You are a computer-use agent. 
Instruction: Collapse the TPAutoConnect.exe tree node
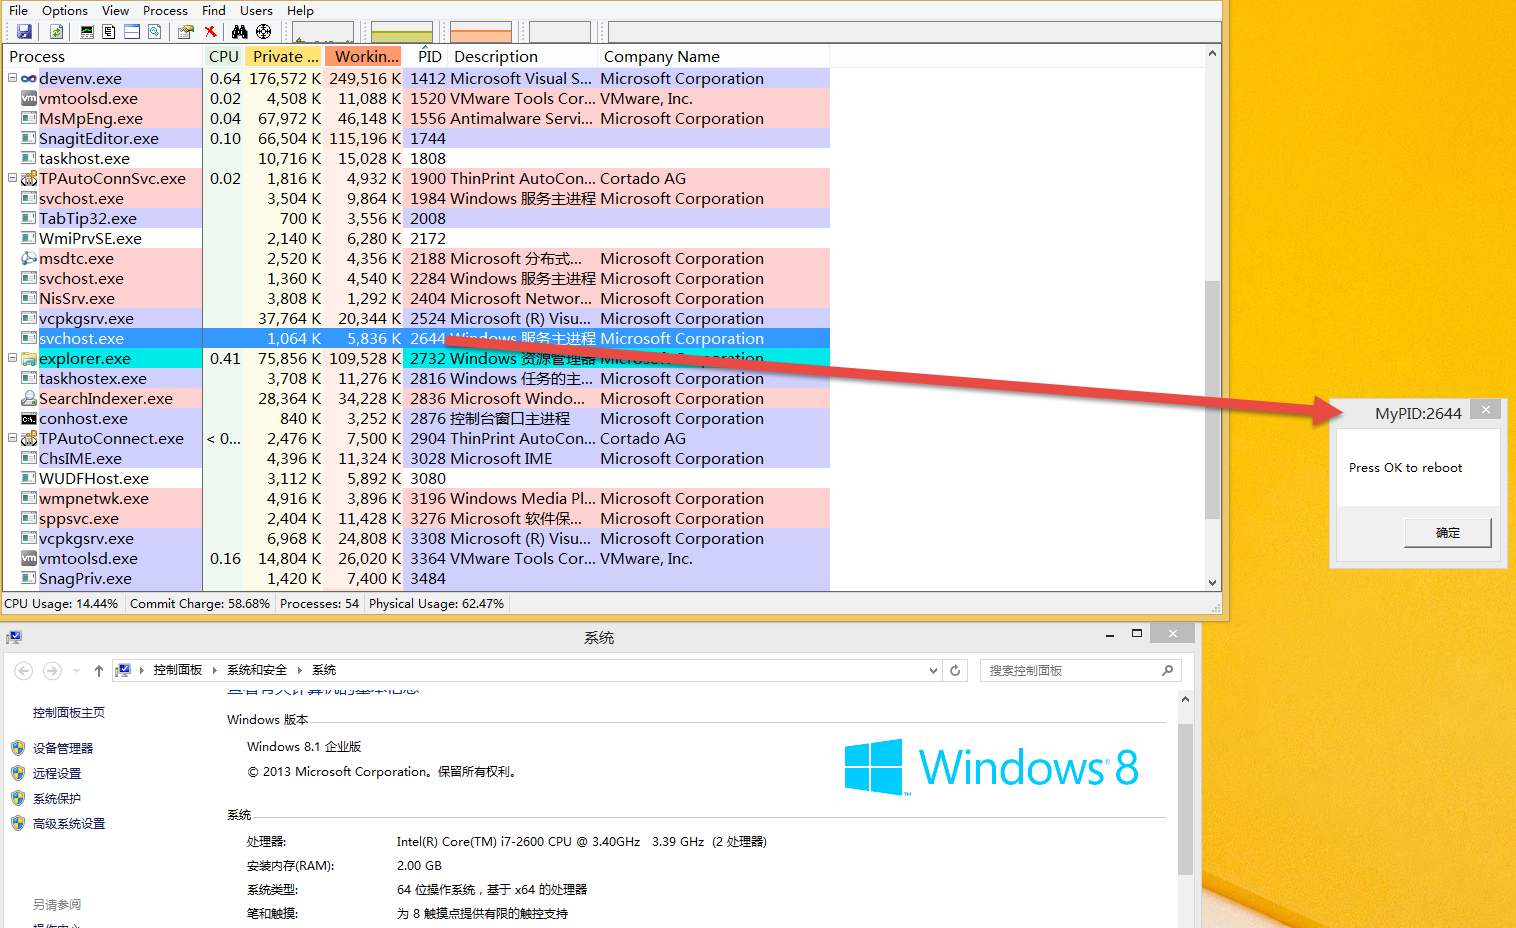coord(12,438)
